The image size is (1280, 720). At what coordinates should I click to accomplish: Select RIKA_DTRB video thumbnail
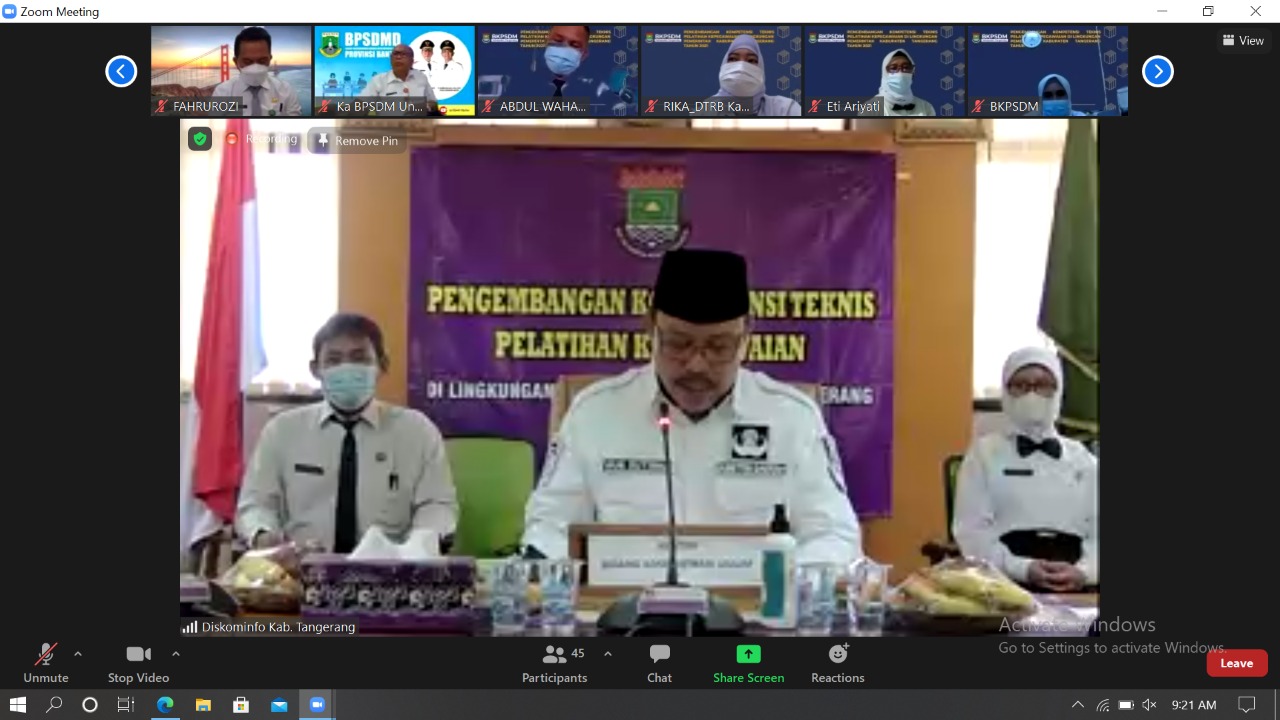coord(721,71)
